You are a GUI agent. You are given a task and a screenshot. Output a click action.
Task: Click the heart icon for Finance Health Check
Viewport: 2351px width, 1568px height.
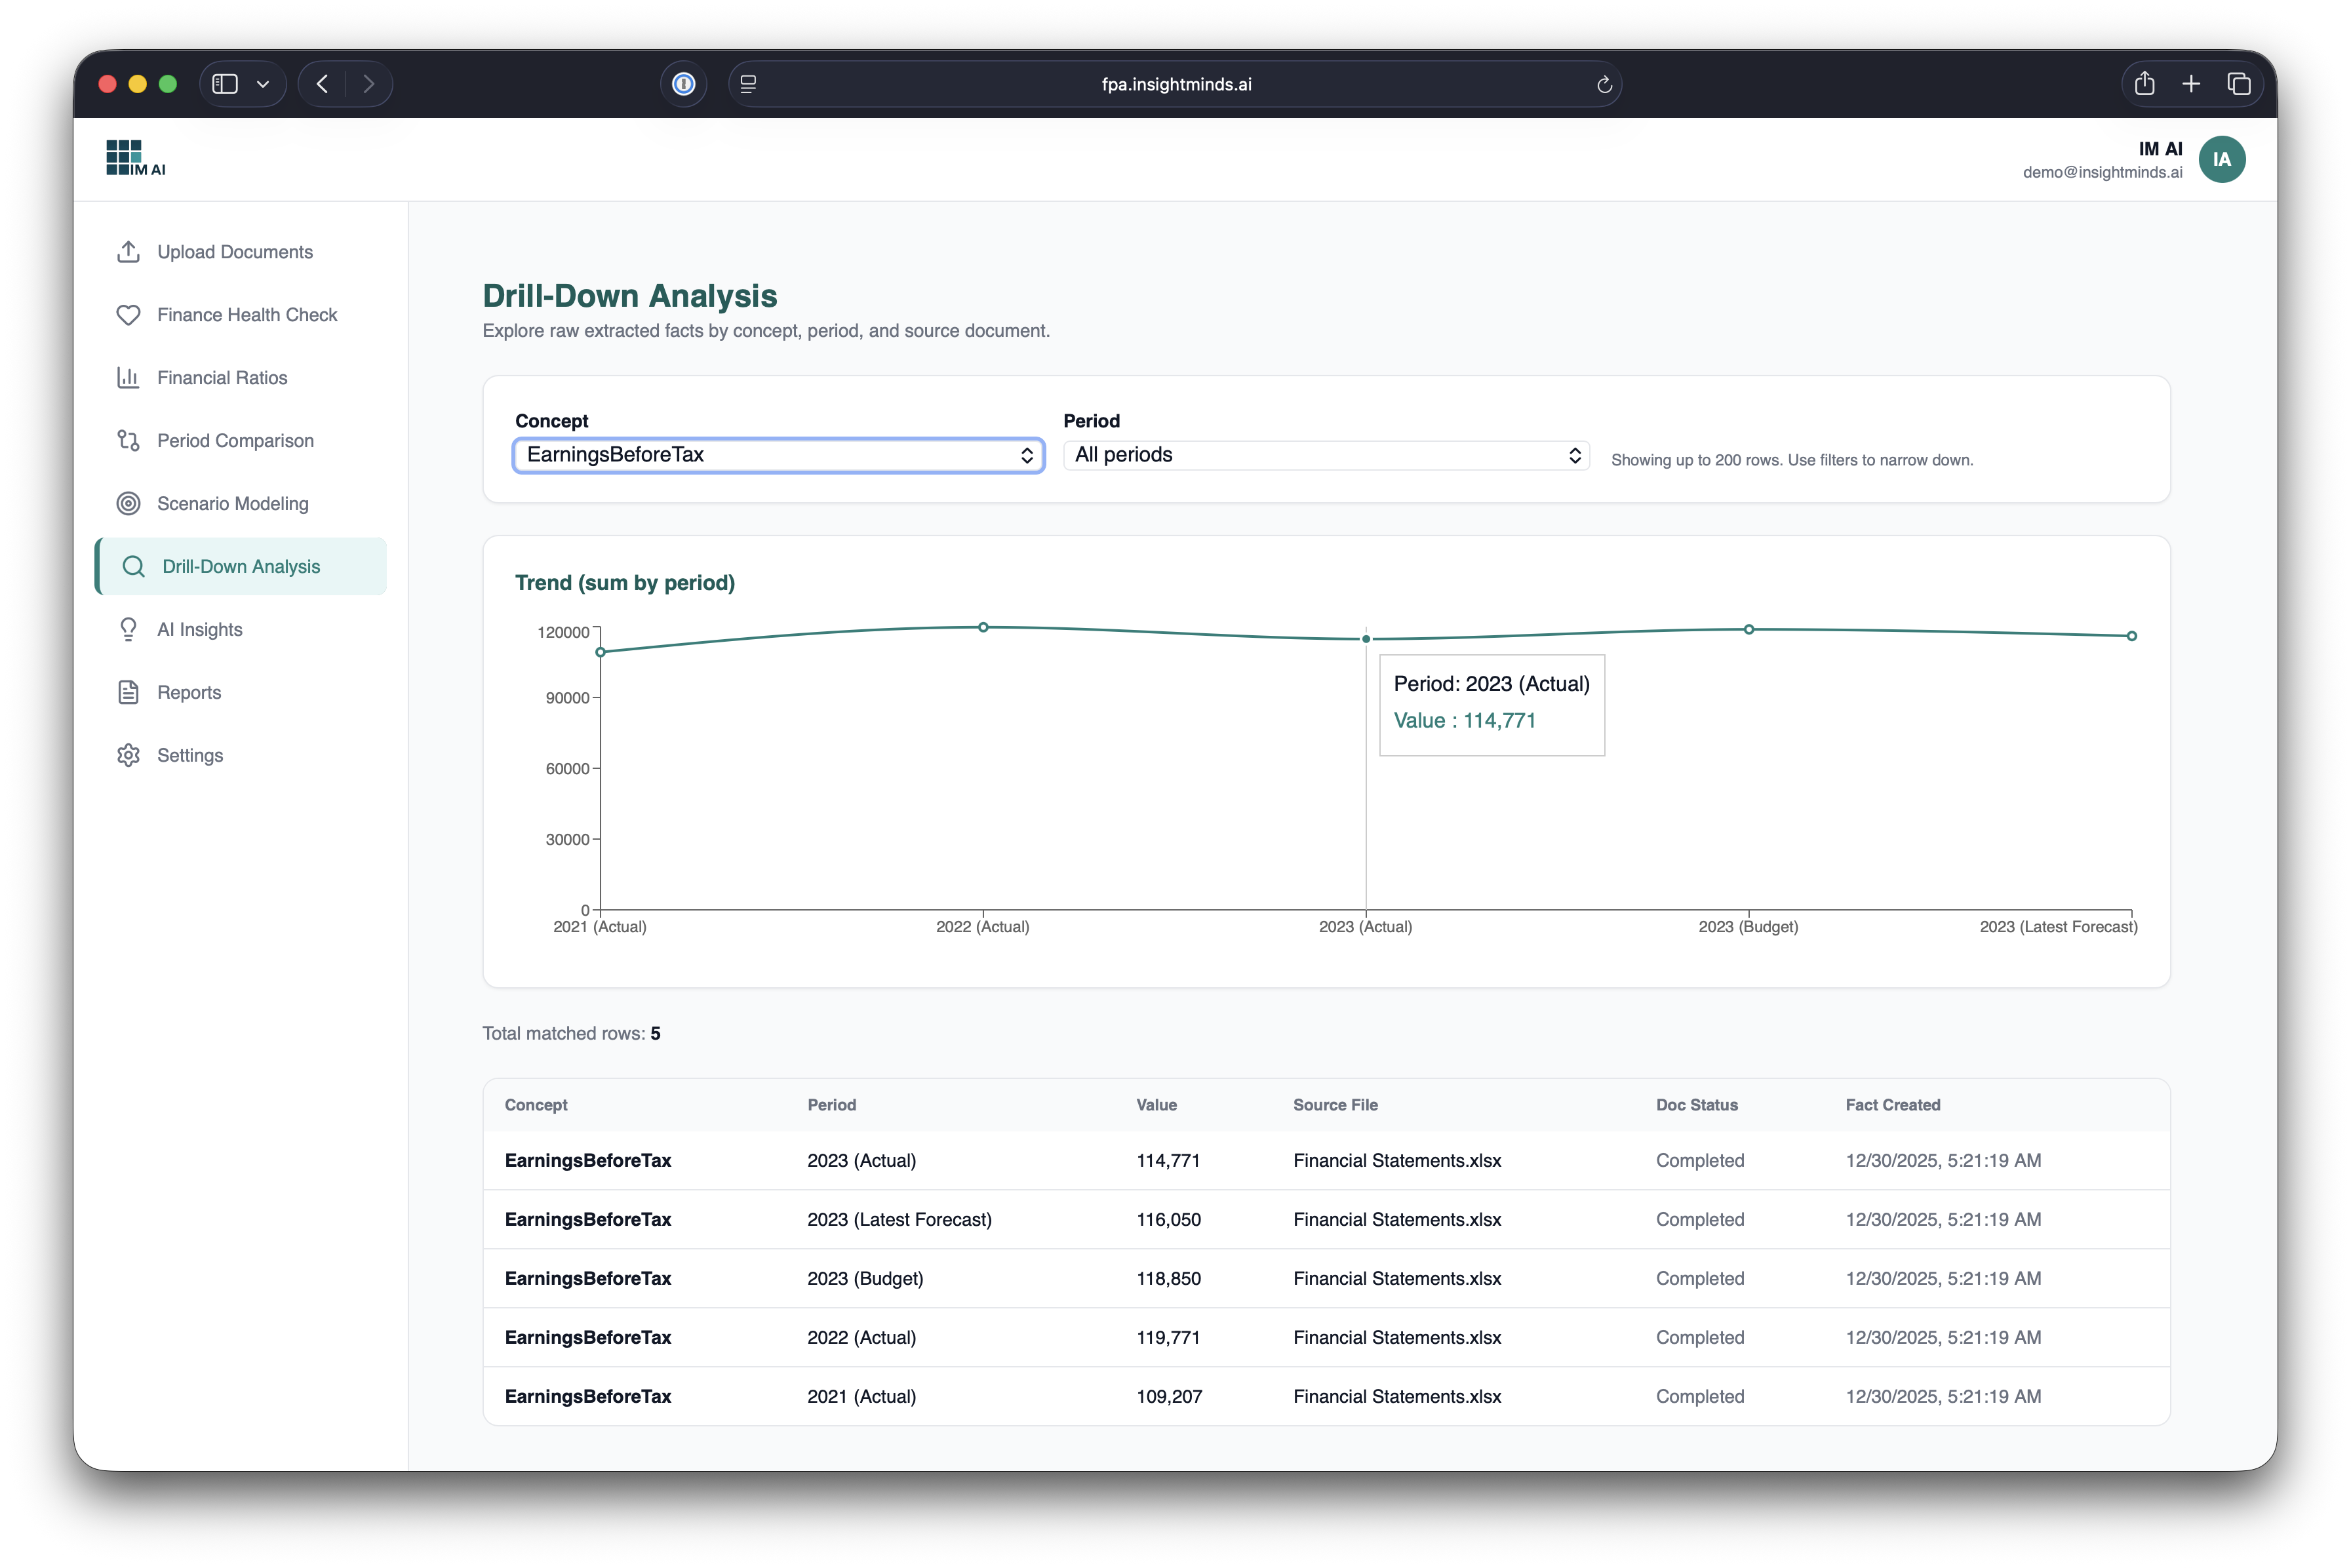coord(128,315)
